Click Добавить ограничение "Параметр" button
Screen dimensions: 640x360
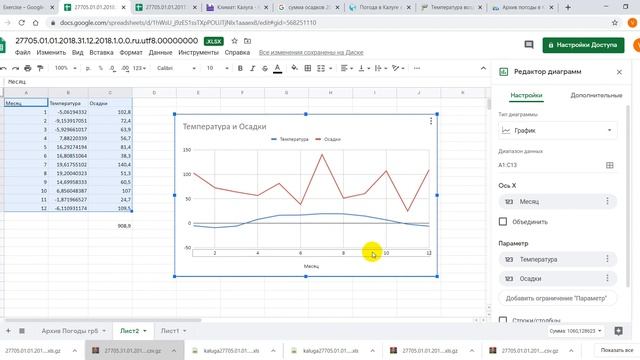[x=557, y=298]
